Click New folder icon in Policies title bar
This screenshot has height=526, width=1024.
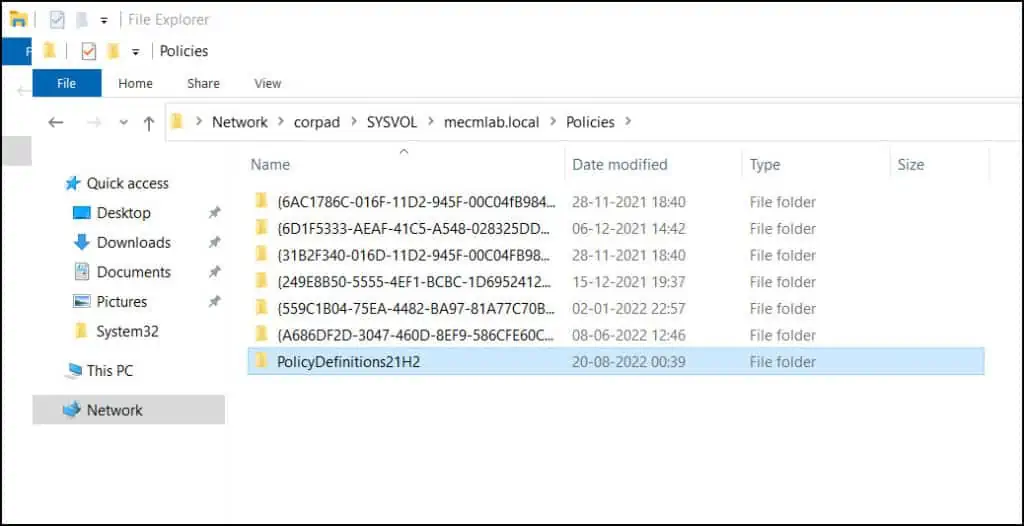click(113, 50)
